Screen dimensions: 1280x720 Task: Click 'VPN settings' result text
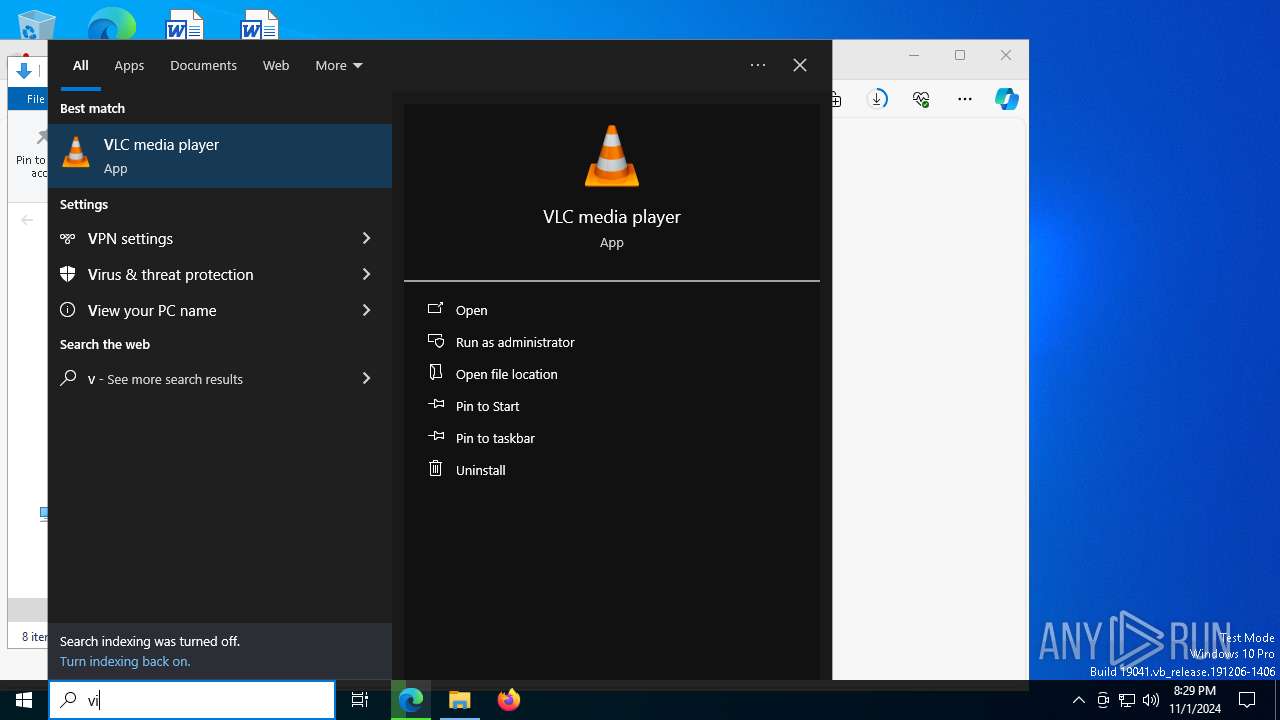coord(130,238)
